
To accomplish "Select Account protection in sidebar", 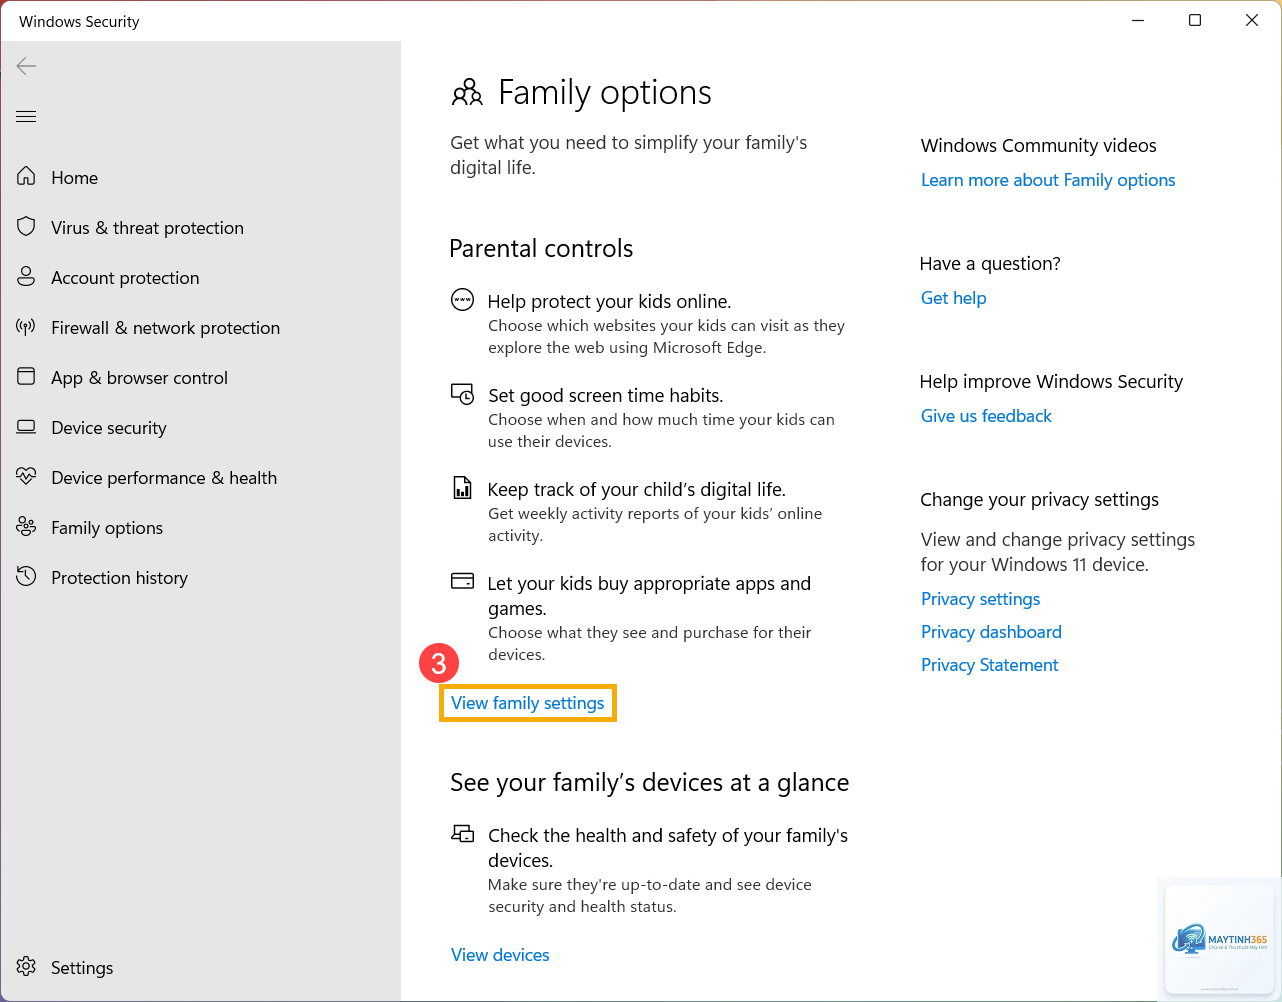I will (x=200, y=277).
